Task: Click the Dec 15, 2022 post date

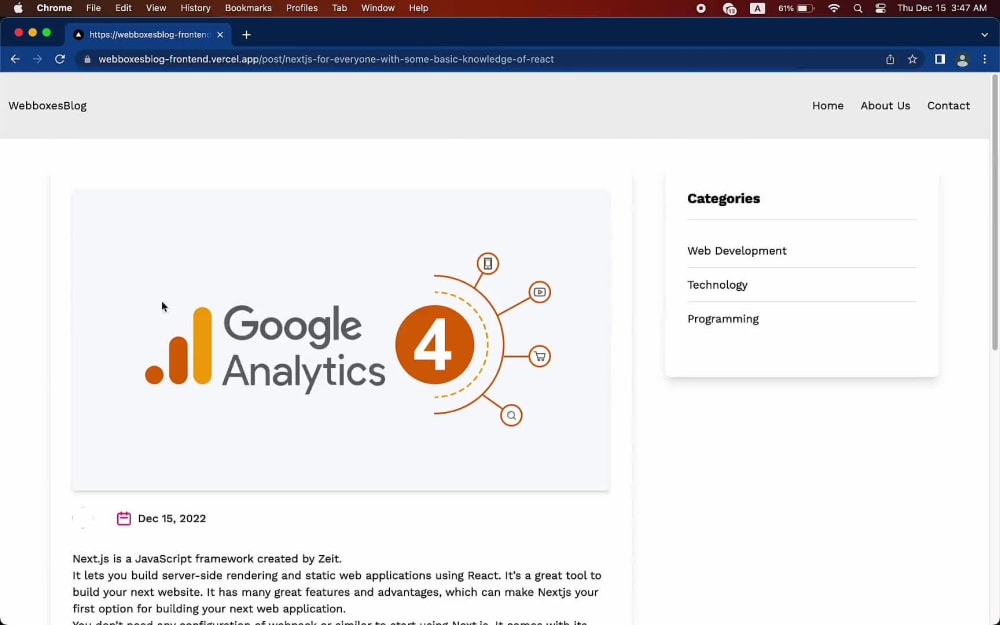Action: tap(172, 518)
